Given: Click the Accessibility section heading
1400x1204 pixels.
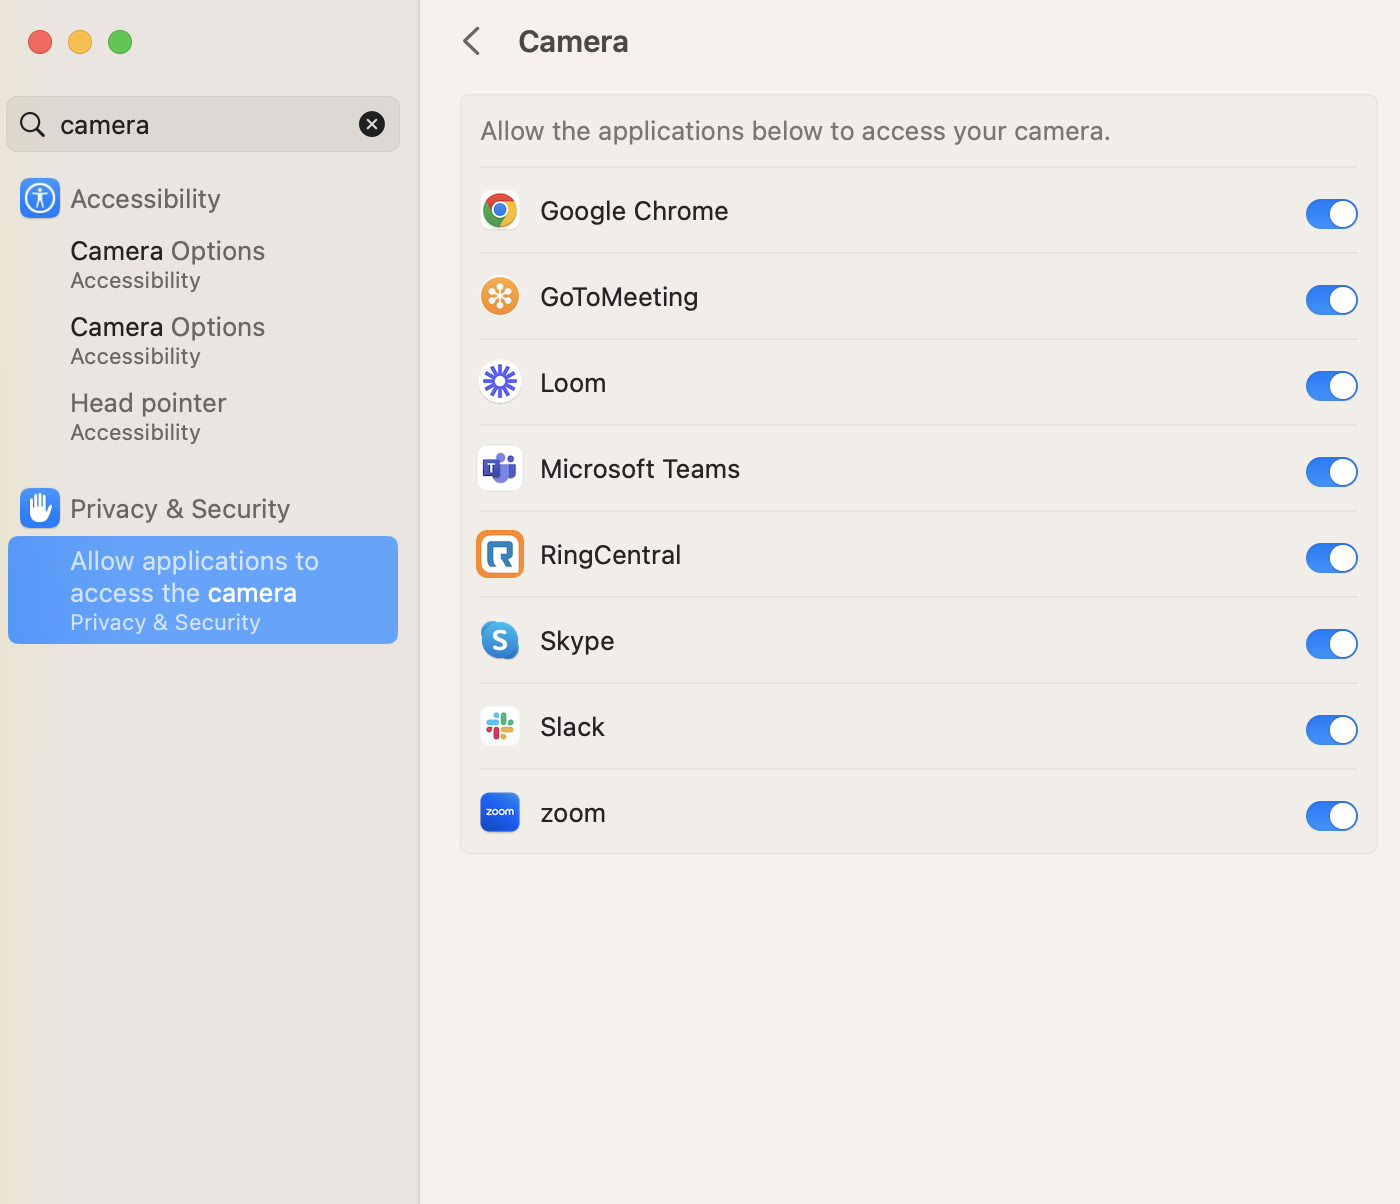Looking at the screenshot, I should (145, 199).
